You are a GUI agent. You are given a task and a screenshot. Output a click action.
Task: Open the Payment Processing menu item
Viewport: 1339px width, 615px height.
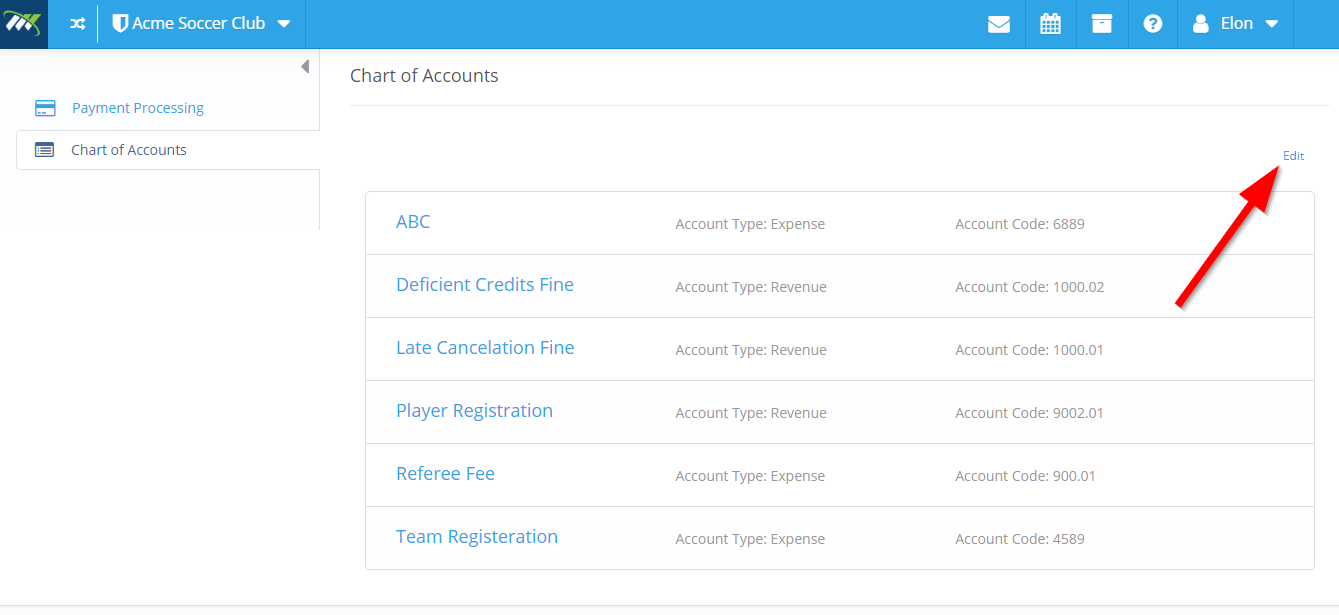(x=138, y=108)
